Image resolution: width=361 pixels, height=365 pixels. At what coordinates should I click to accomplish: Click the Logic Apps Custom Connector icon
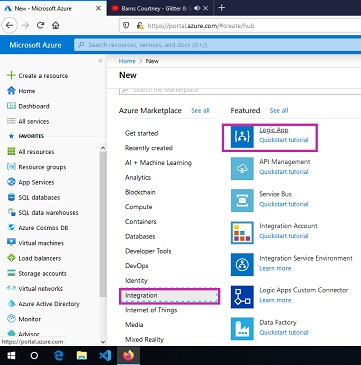coord(242,297)
